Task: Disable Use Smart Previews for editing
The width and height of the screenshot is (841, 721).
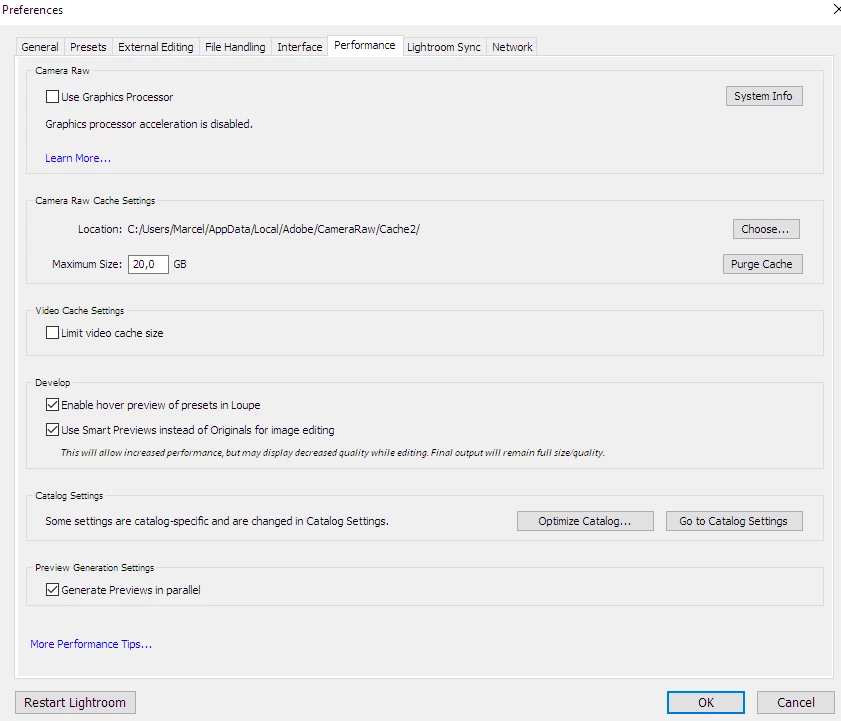Action: click(x=52, y=430)
